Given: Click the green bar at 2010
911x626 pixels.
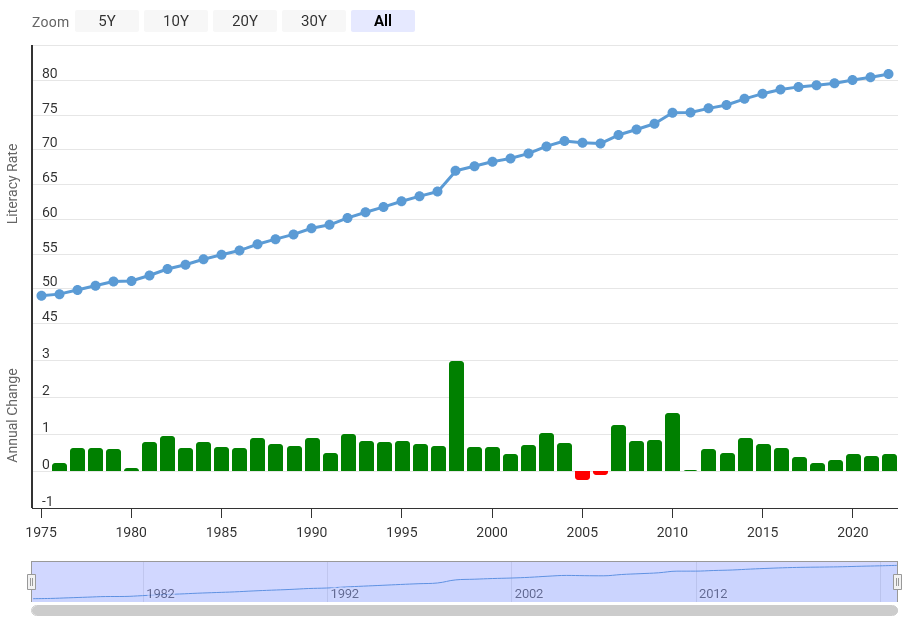Looking at the screenshot, I should coord(672,442).
